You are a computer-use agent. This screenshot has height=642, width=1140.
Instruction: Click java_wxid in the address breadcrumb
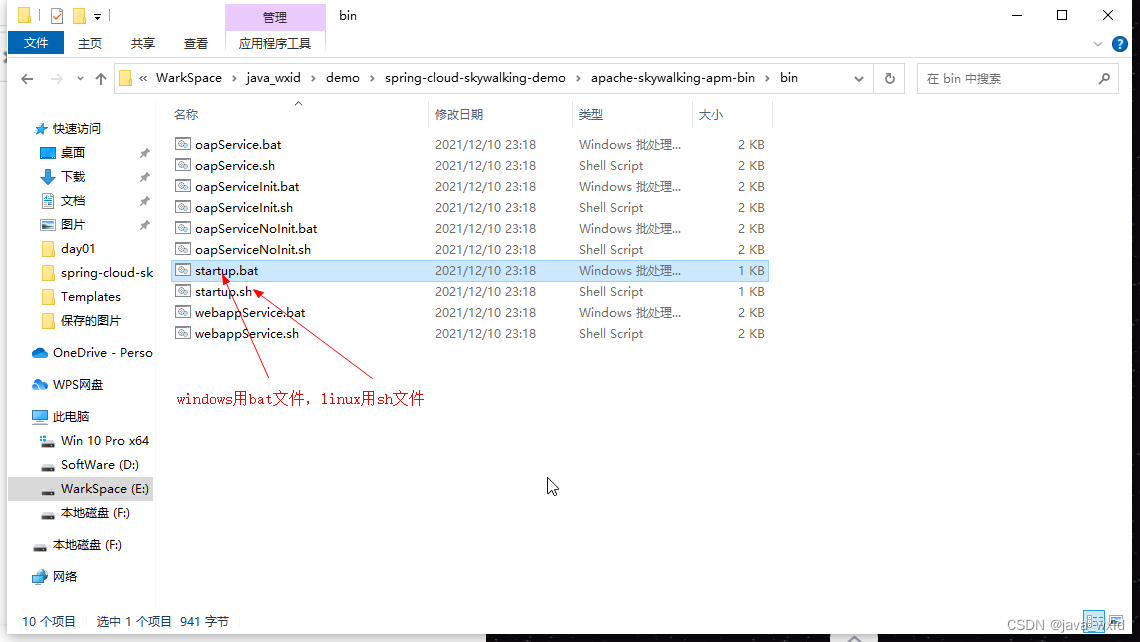click(x=273, y=78)
